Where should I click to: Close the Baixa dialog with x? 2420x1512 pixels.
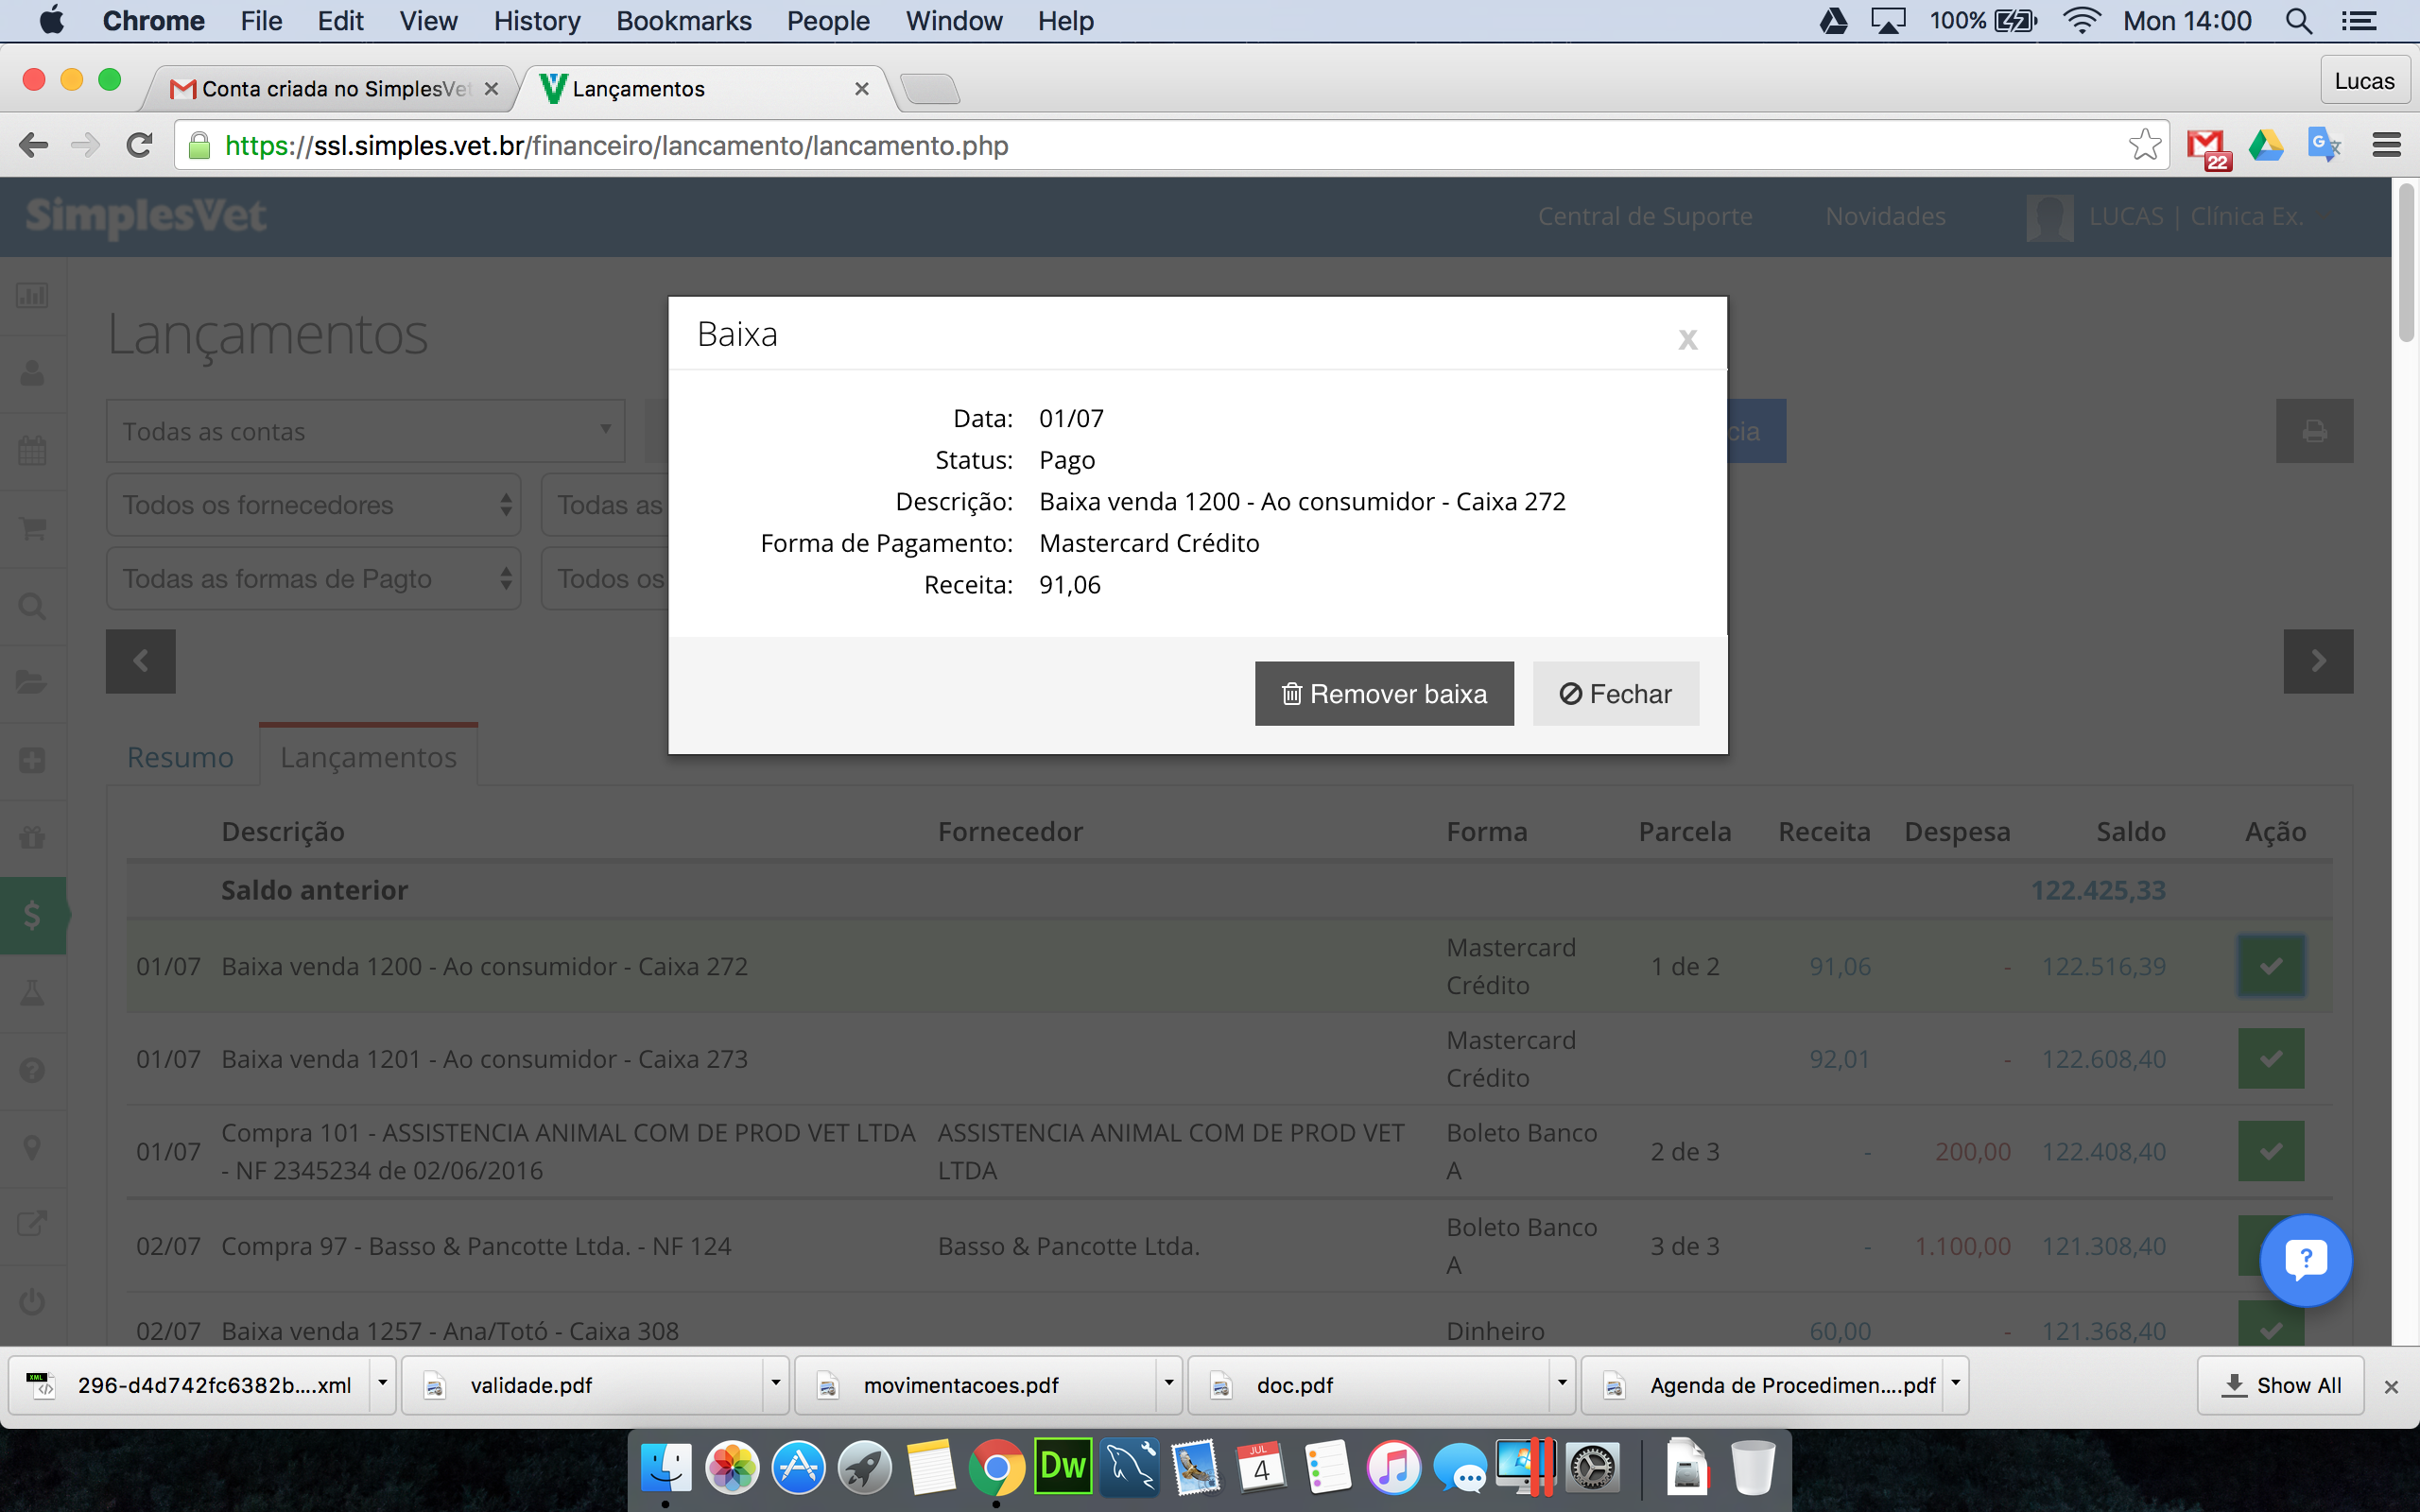tap(1688, 339)
